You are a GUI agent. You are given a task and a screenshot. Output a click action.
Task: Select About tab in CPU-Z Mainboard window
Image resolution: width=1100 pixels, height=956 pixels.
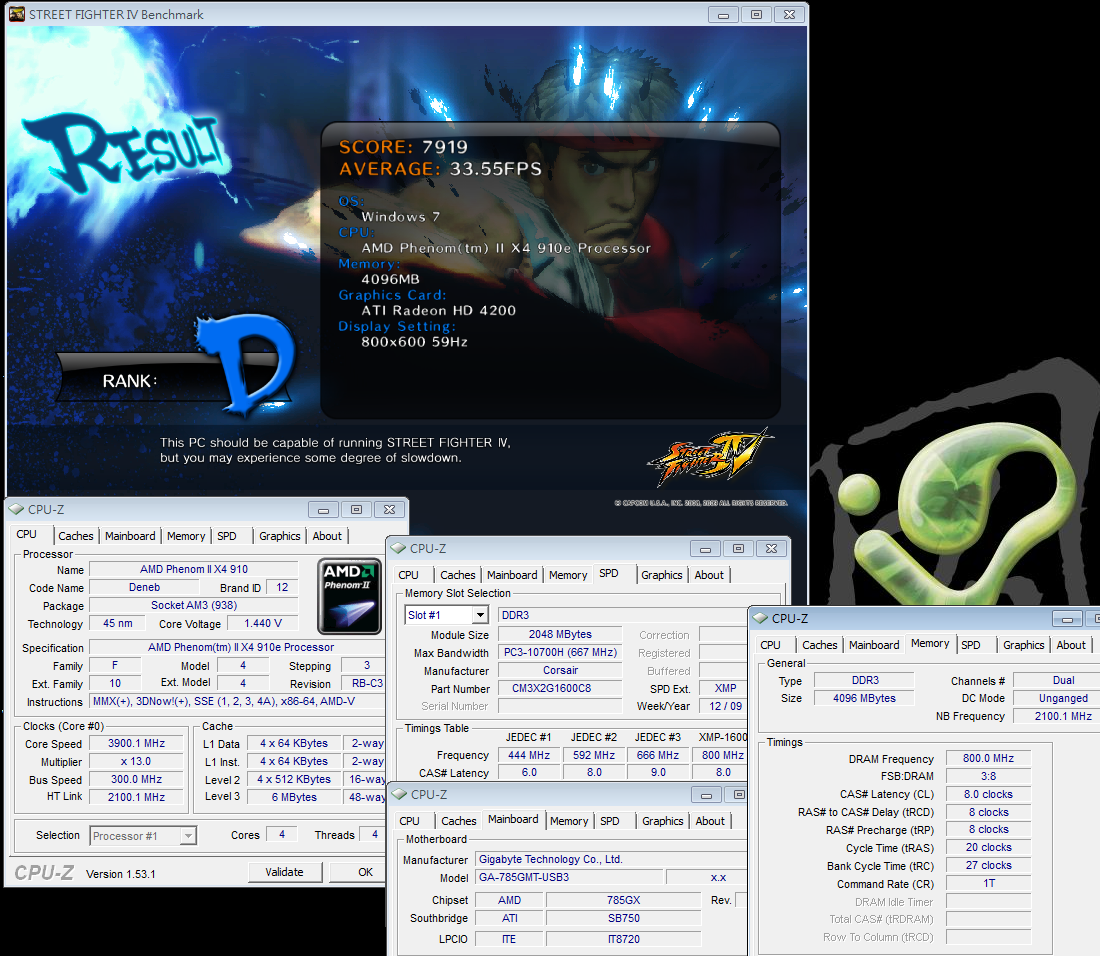tap(710, 821)
